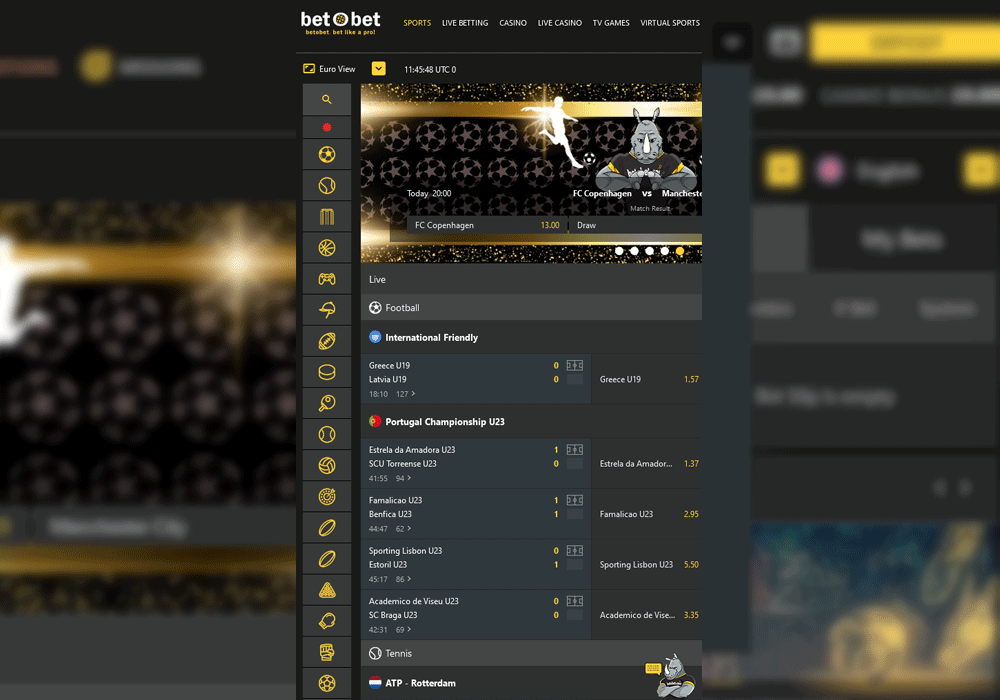Open the ATP - Rotterdam tournament header
This screenshot has width=1000, height=700.
click(x=531, y=683)
